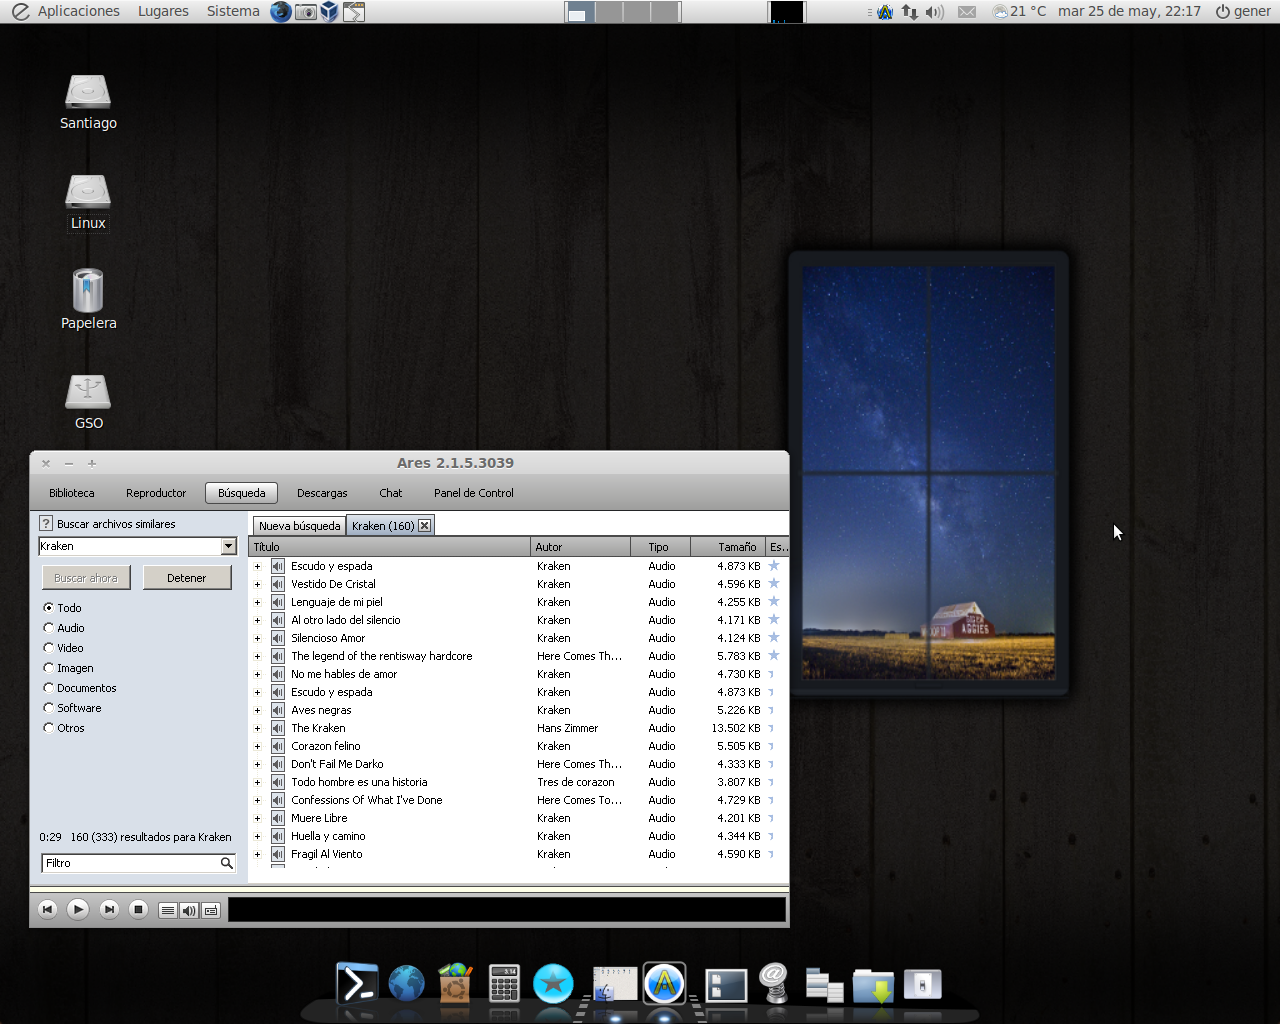Select the Todo radio button
Screen dimensions: 1280x1024
click(x=48, y=608)
